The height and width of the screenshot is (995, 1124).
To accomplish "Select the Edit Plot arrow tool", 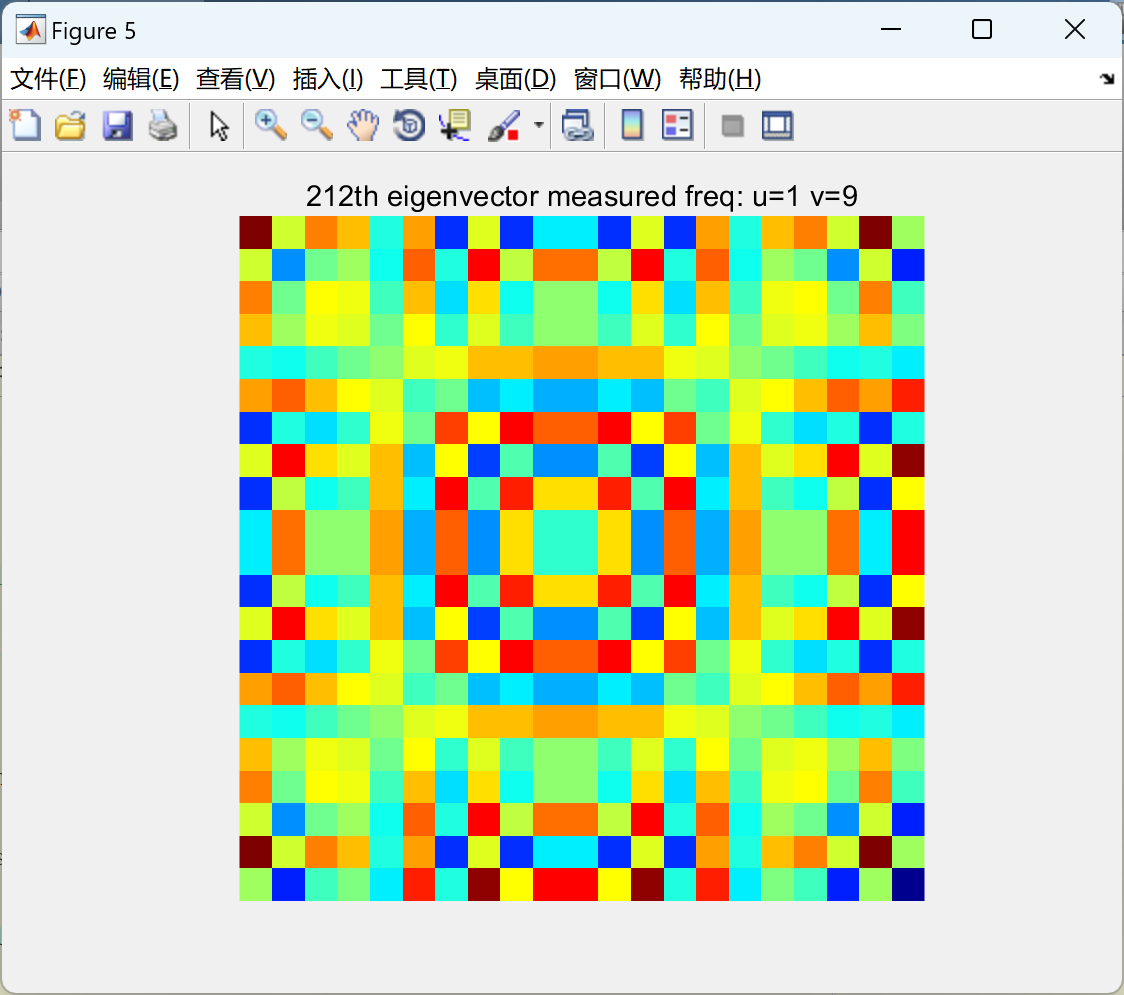I will point(219,125).
